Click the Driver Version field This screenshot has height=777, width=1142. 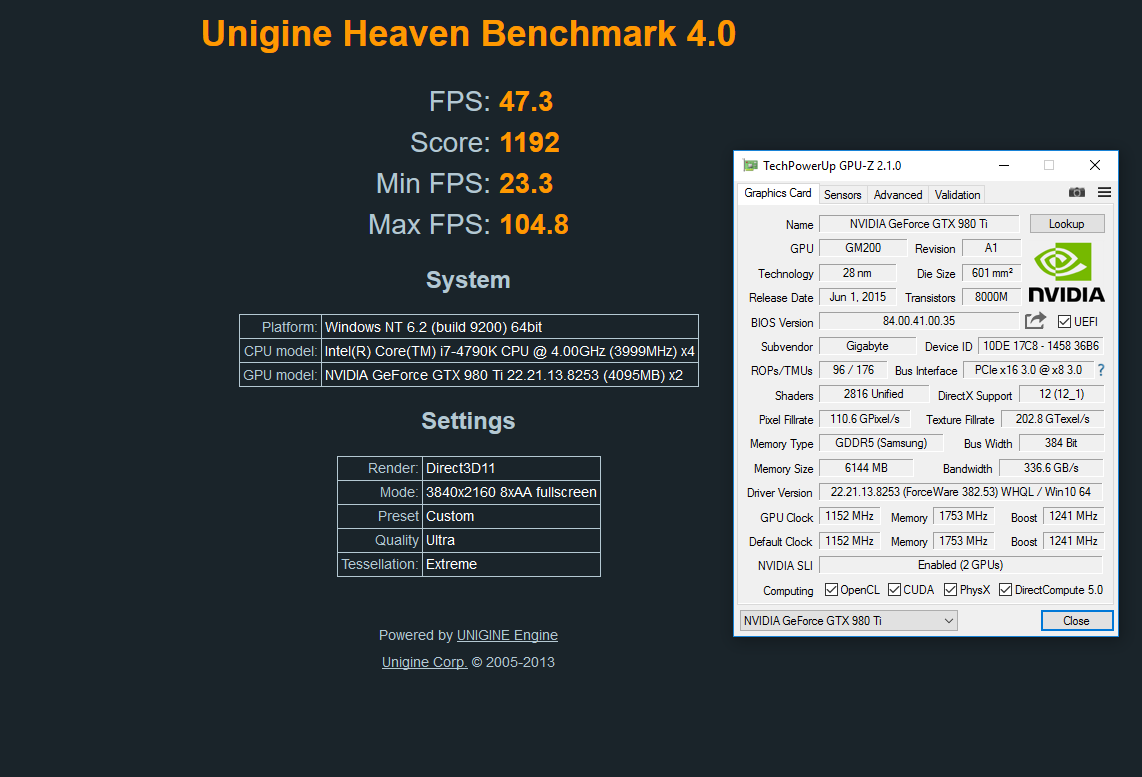961,492
